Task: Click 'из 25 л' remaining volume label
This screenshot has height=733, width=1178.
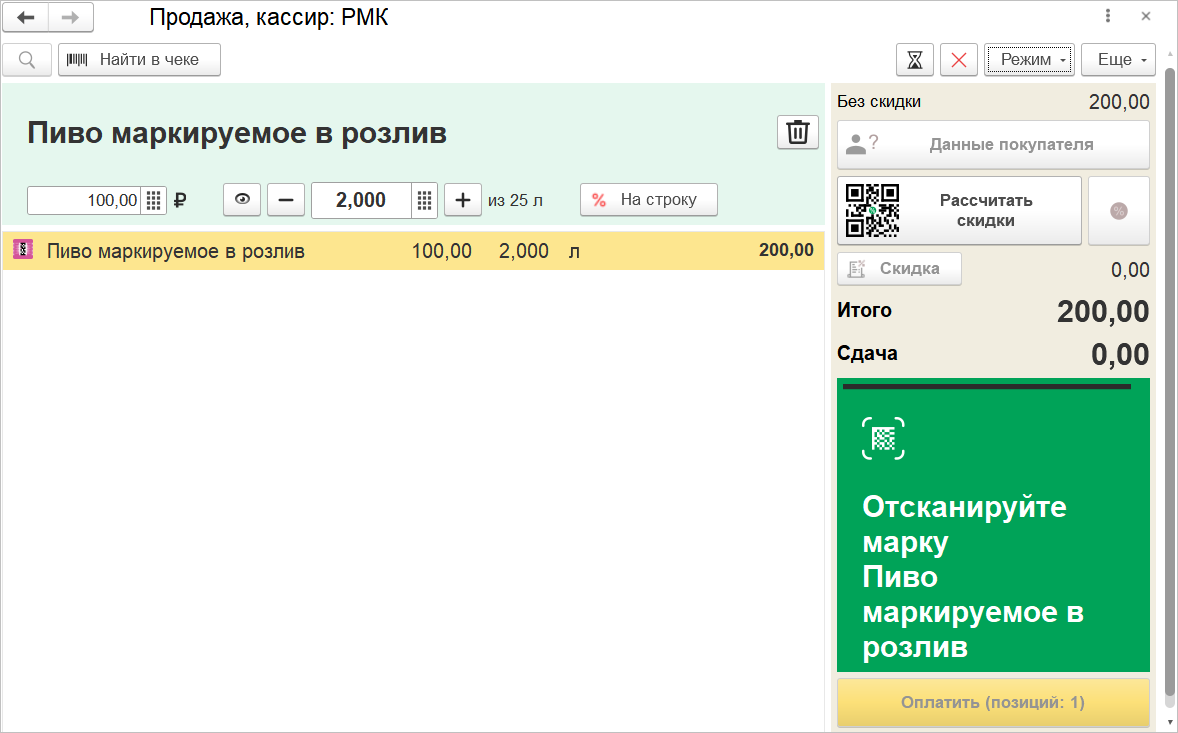Action: point(515,201)
